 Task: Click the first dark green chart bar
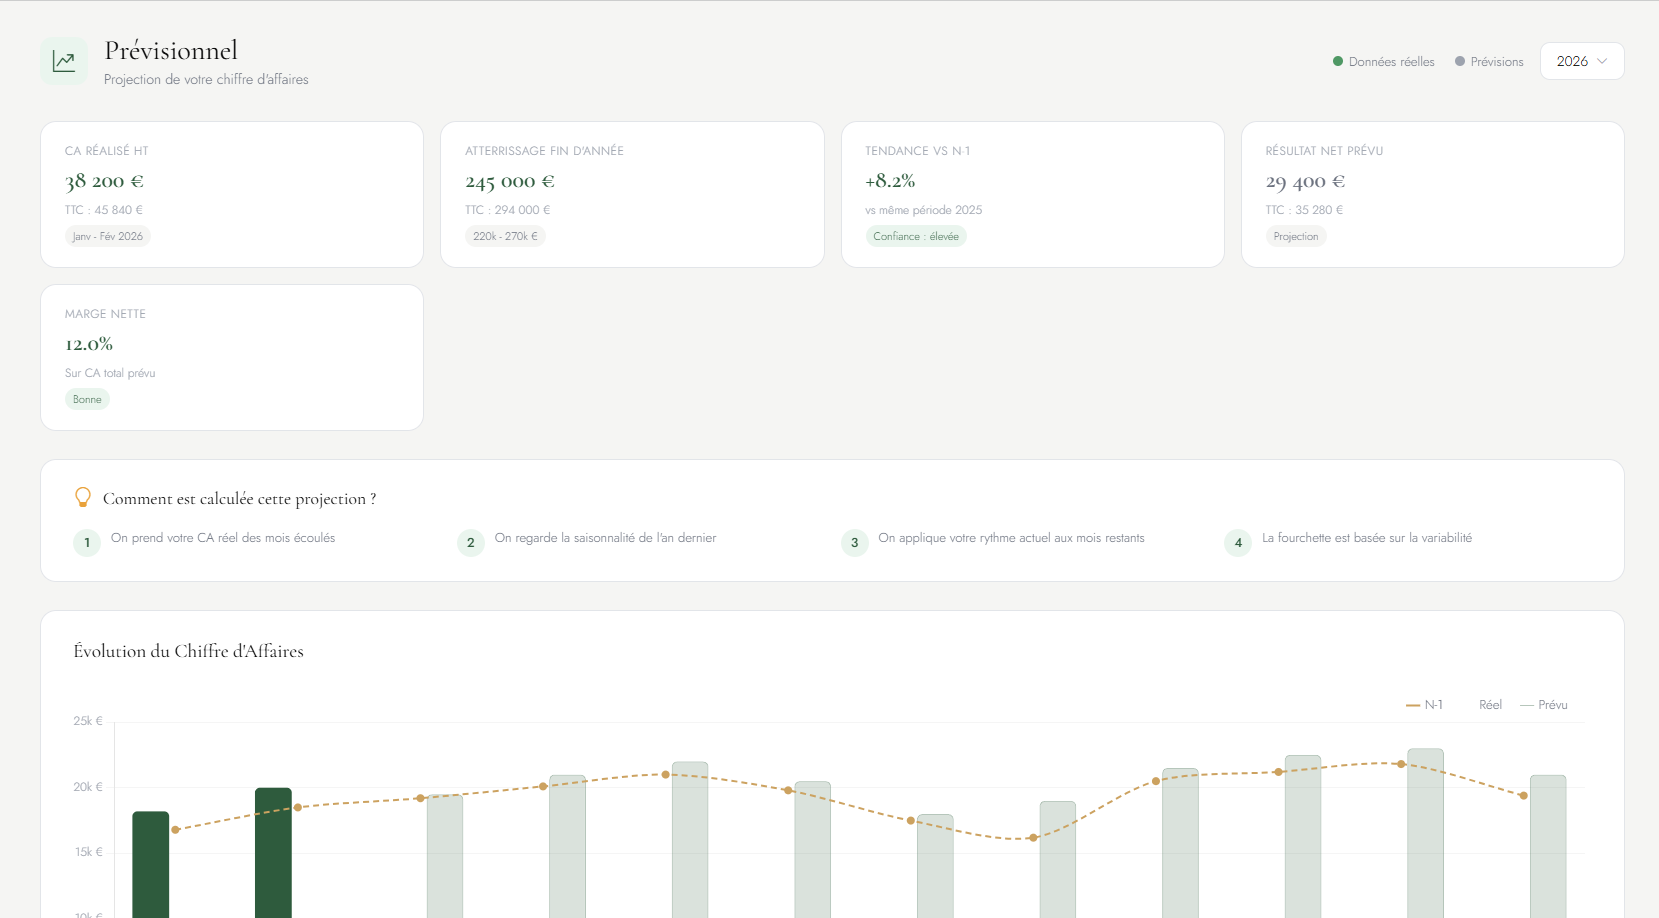(151, 864)
